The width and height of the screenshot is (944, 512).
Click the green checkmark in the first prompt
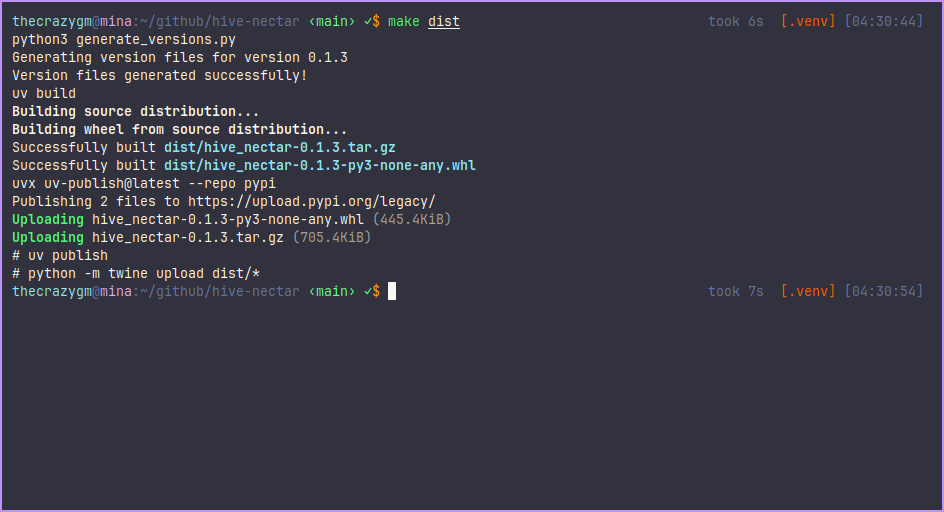point(367,21)
